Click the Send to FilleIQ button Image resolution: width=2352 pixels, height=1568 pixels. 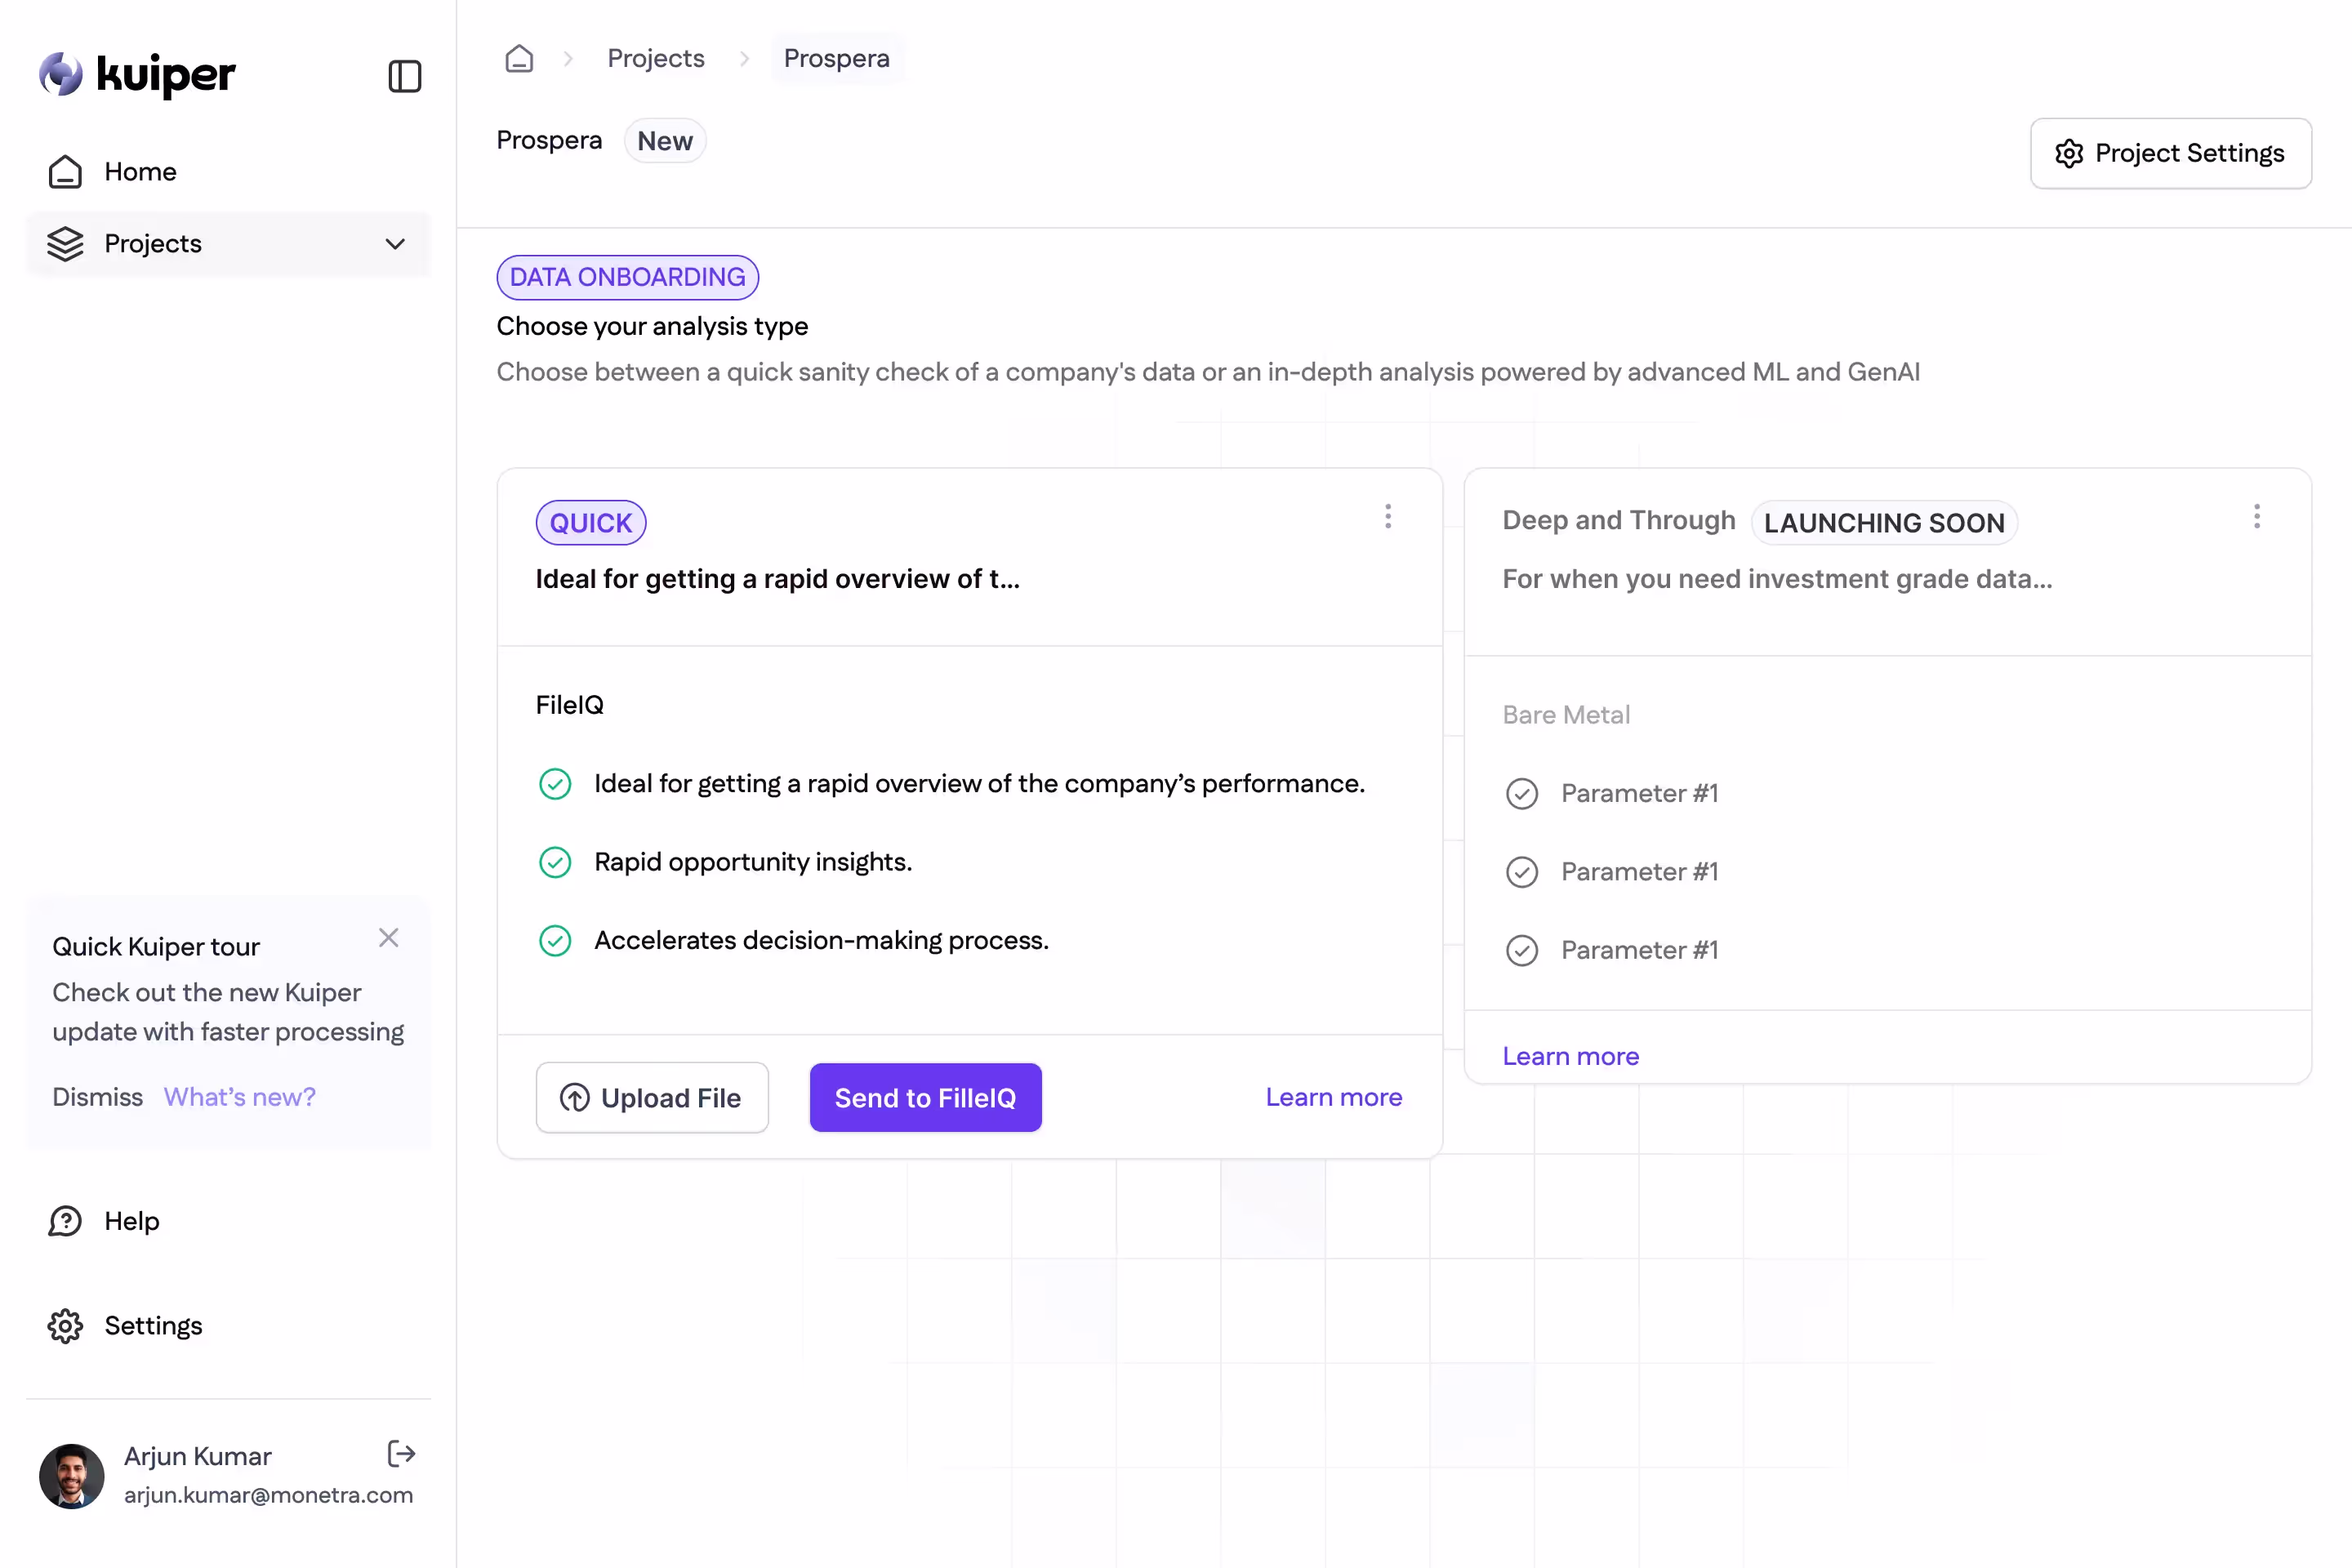coord(925,1097)
